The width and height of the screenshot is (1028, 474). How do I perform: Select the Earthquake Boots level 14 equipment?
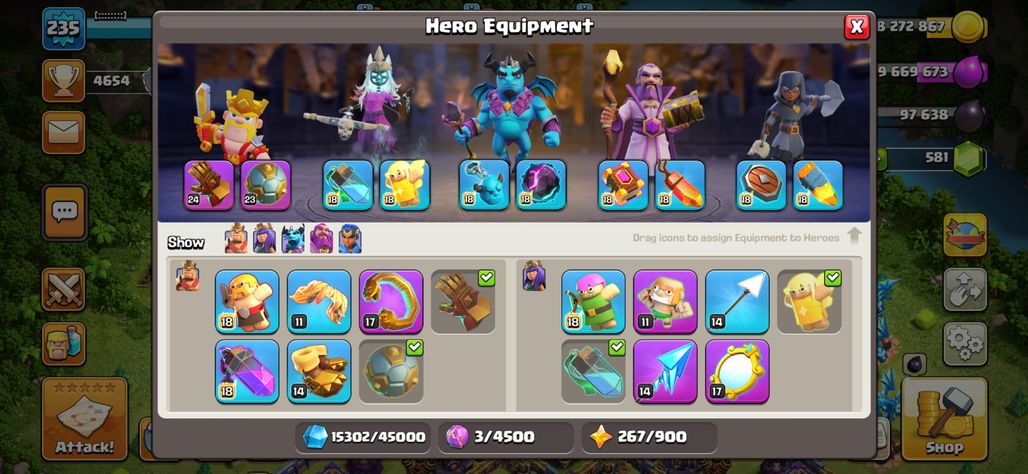(319, 371)
